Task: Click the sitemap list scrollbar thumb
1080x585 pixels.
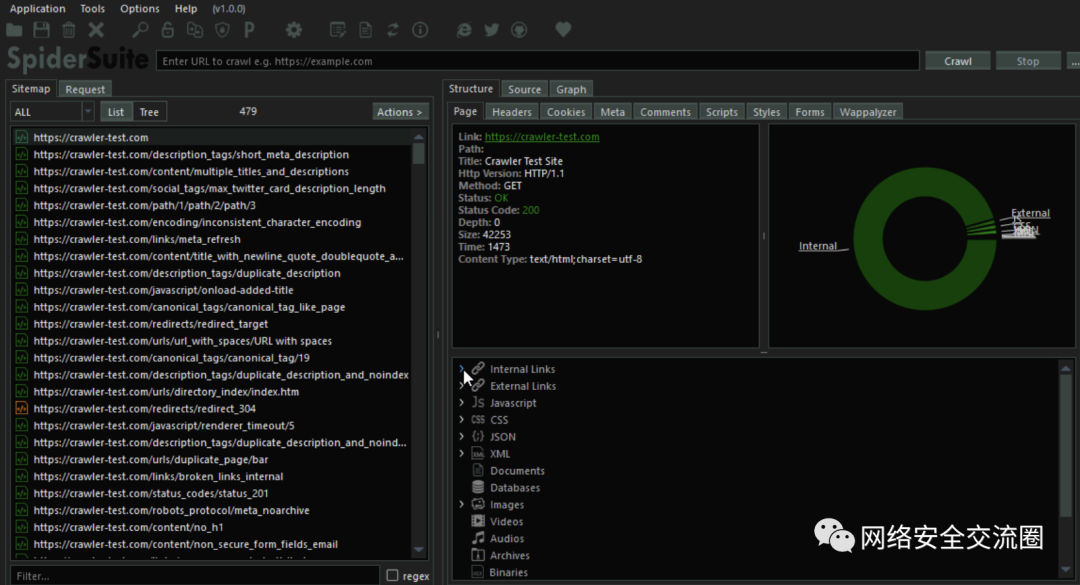Action: 419,153
